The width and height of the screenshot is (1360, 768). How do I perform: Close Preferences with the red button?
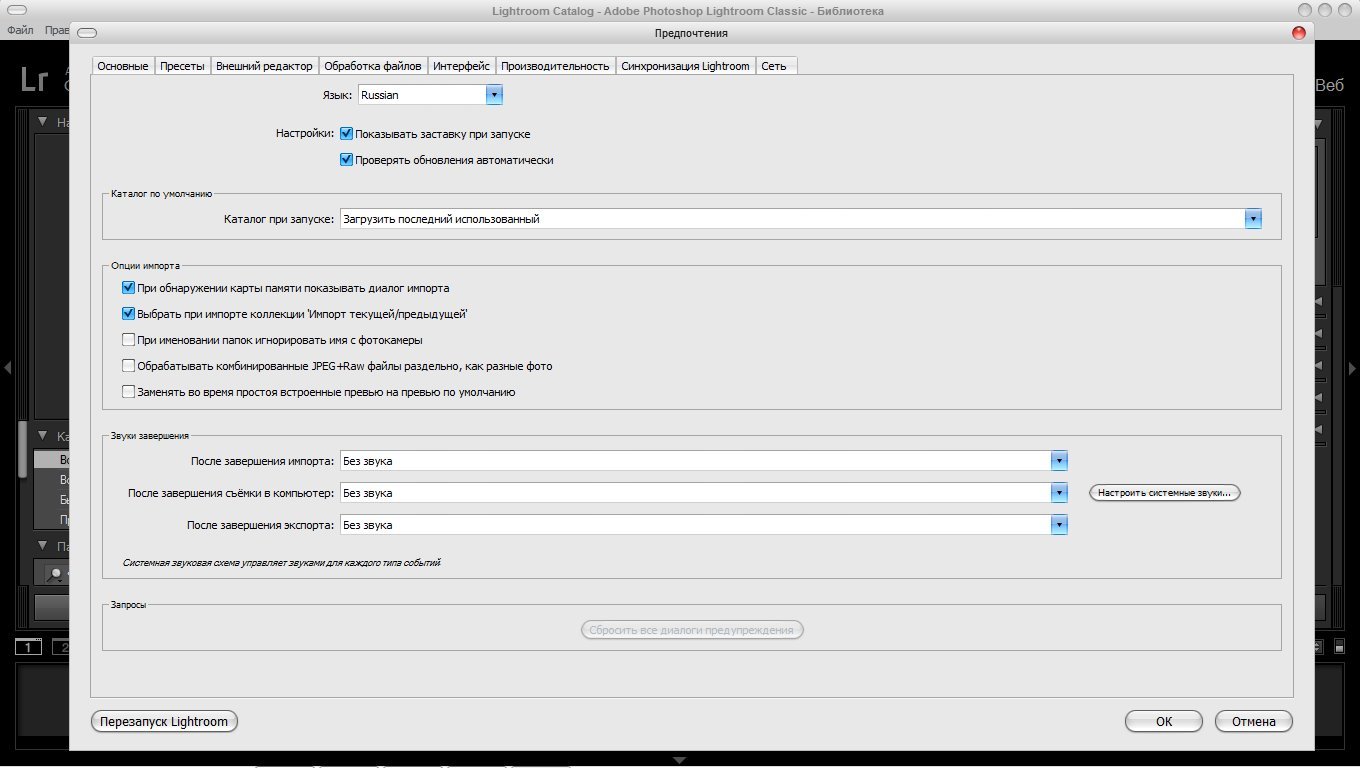click(x=1299, y=33)
